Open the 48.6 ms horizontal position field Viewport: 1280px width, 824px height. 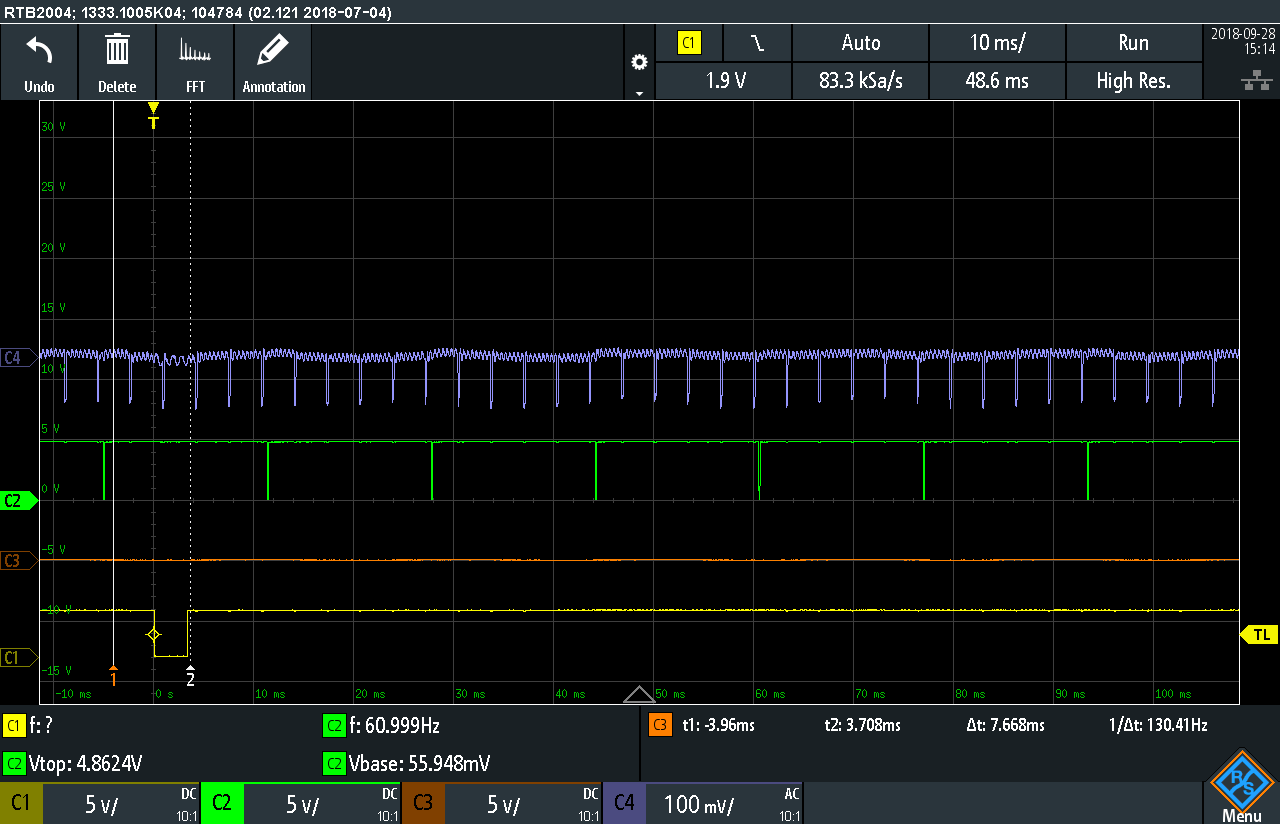click(x=997, y=81)
